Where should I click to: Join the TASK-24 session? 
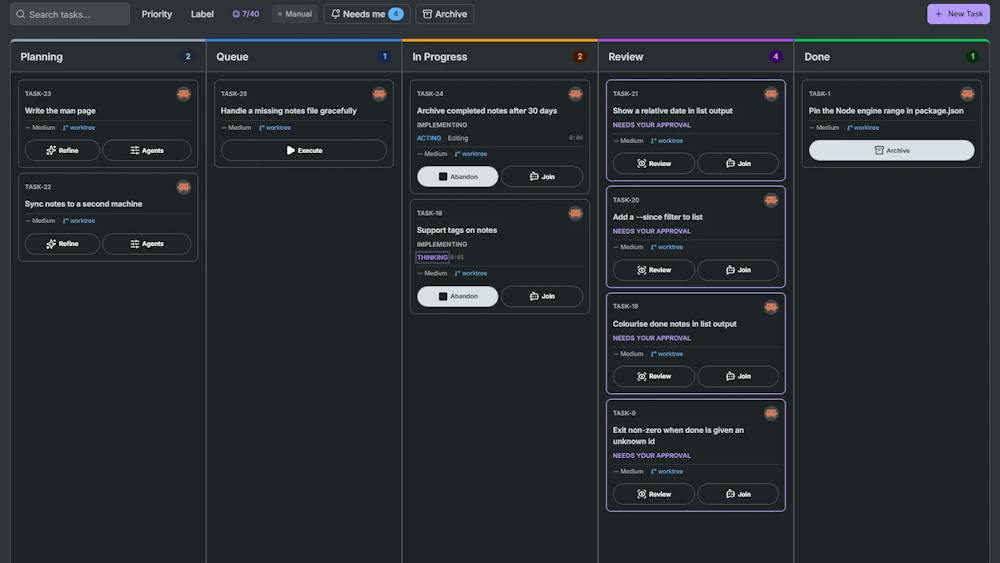542,177
